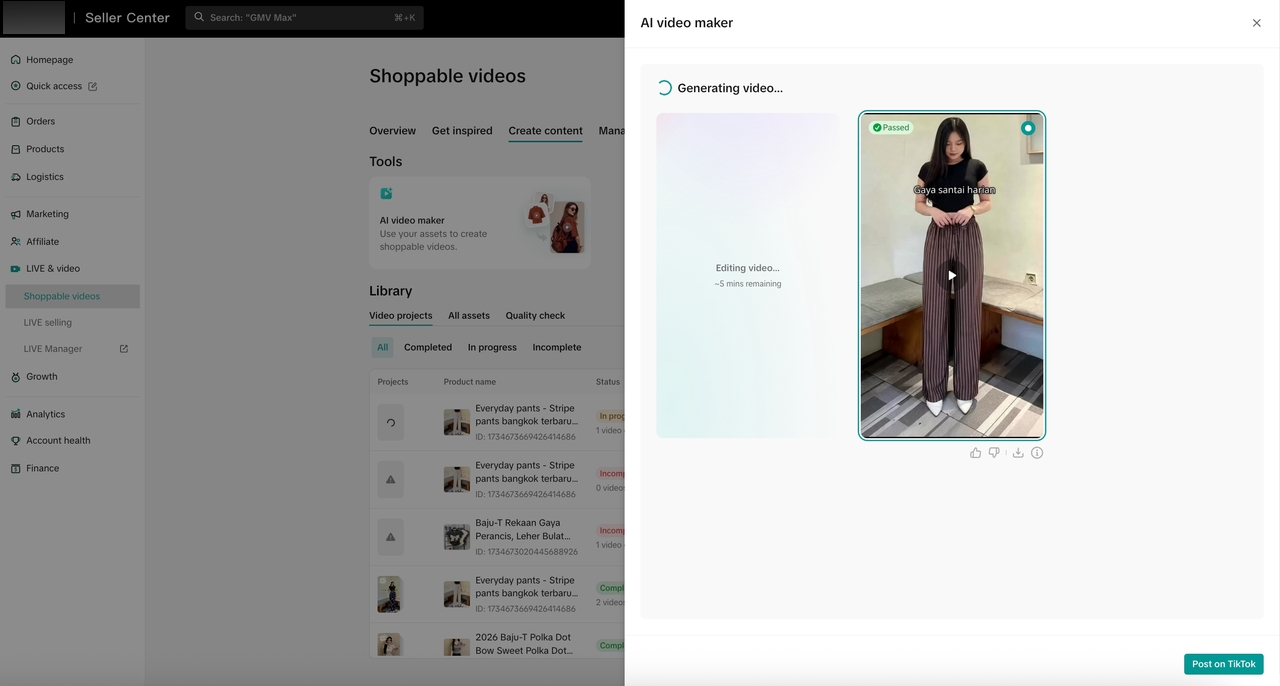Image resolution: width=1280 pixels, height=686 pixels.
Task: Switch to the Get inspired tab
Action: point(462,131)
